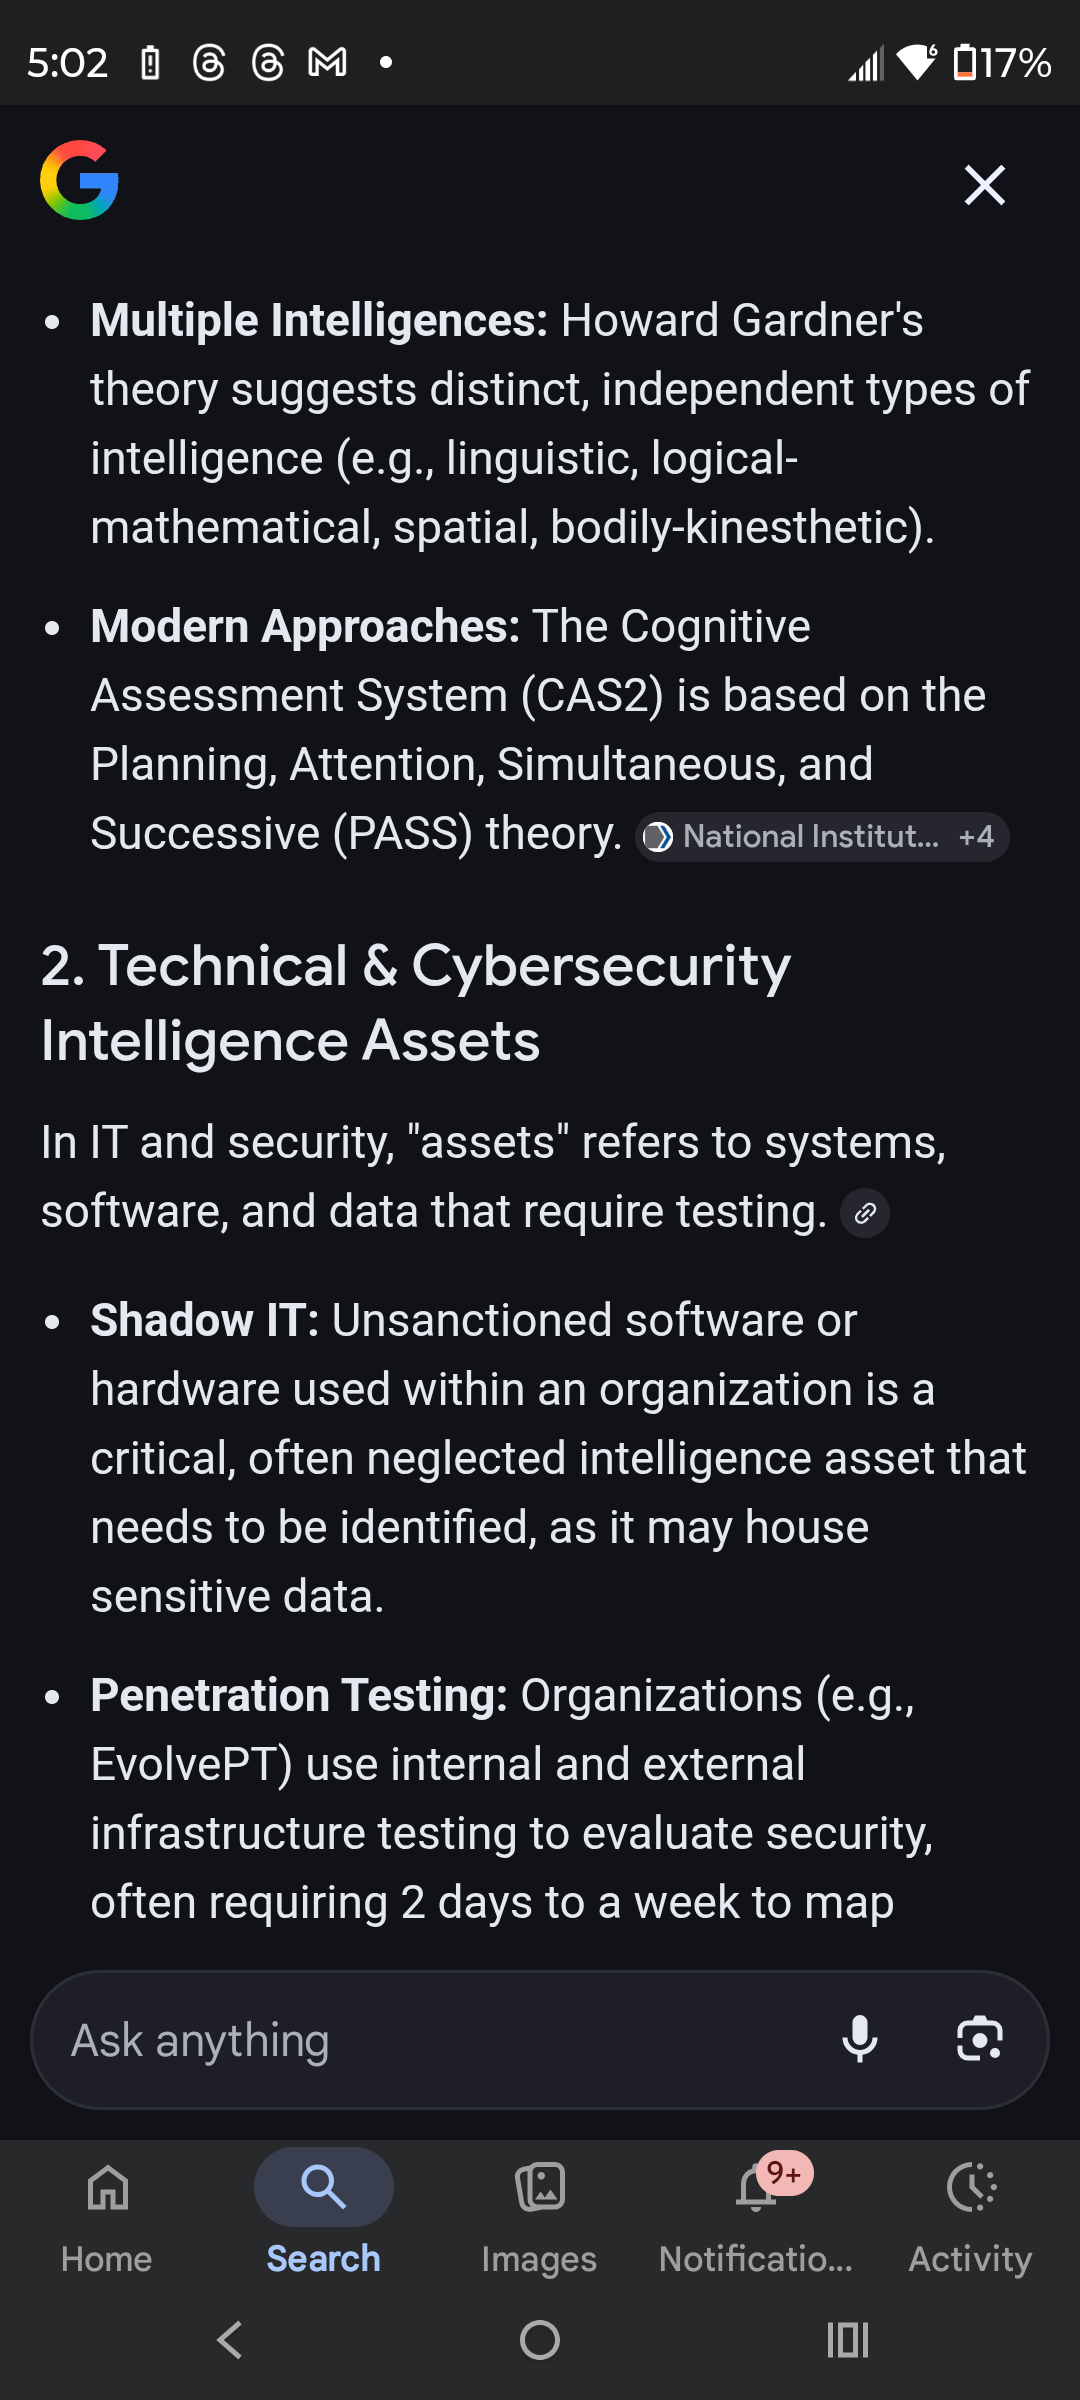Tap the battery 17% indicator
This screenshot has width=1080, height=2400.
1001,63
